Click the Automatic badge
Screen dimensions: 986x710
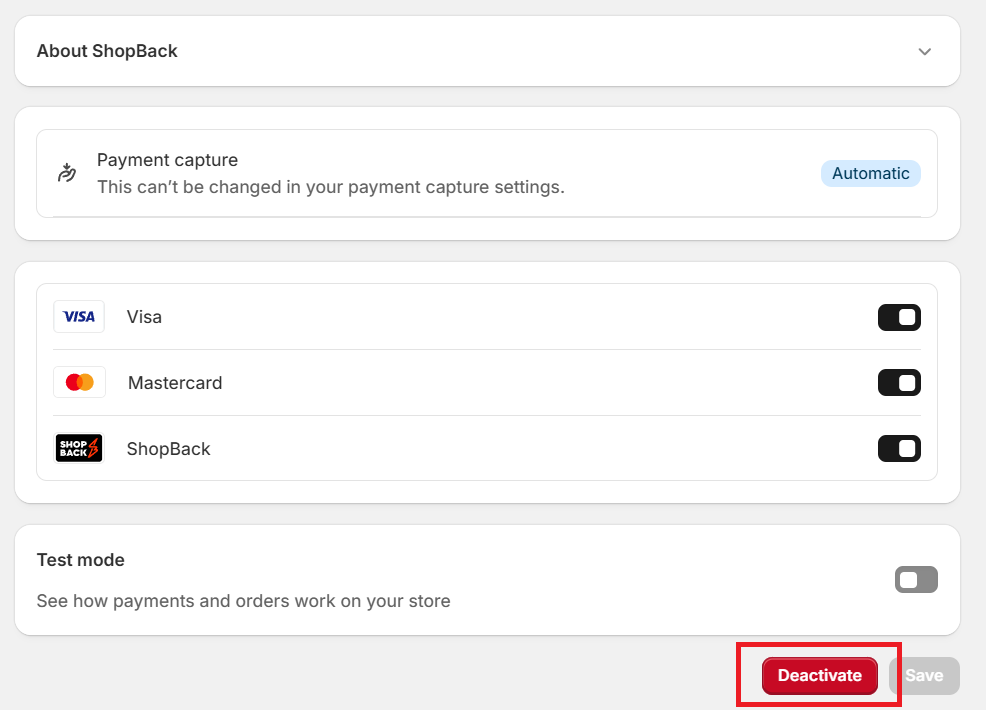click(871, 174)
